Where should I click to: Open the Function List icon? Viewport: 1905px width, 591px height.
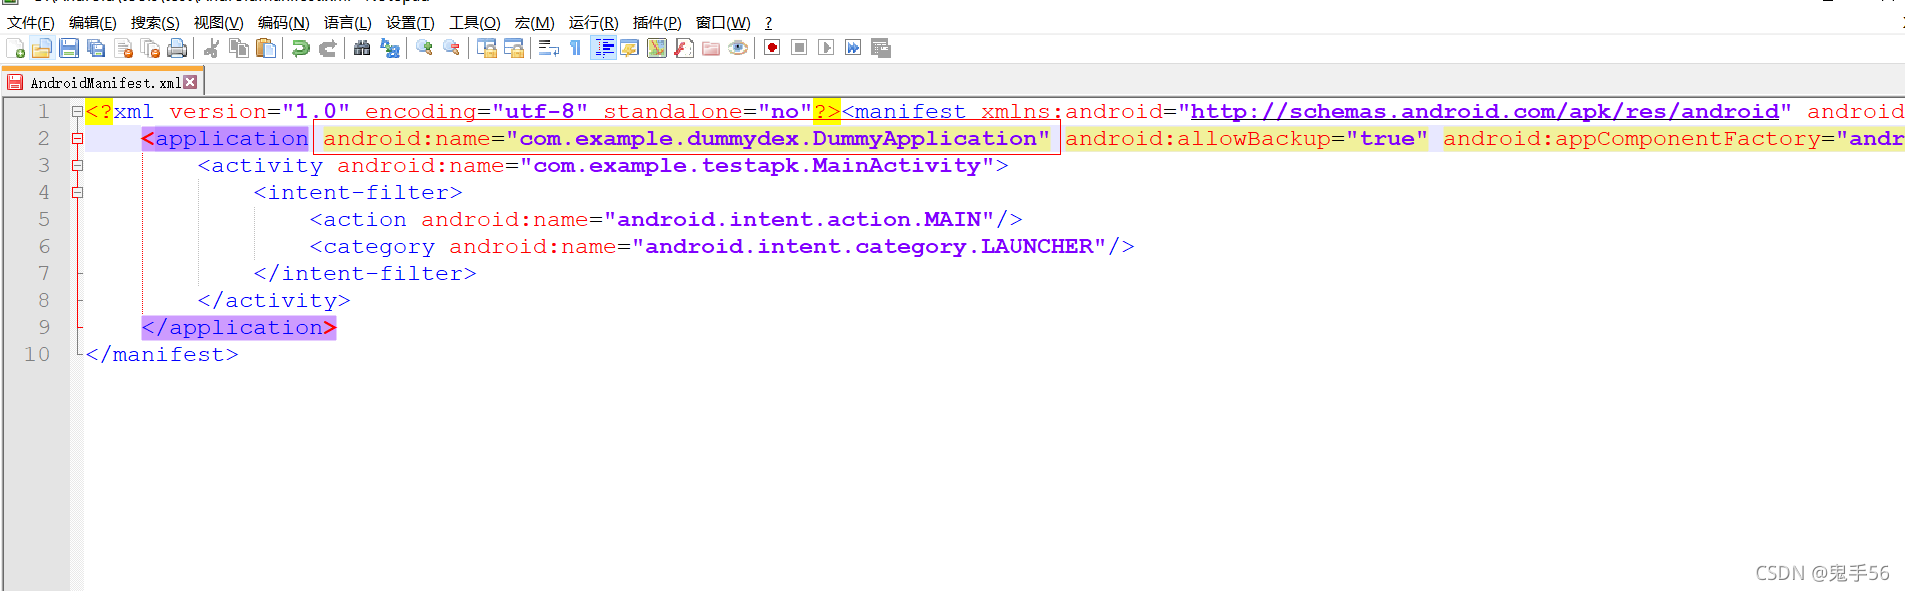[684, 48]
